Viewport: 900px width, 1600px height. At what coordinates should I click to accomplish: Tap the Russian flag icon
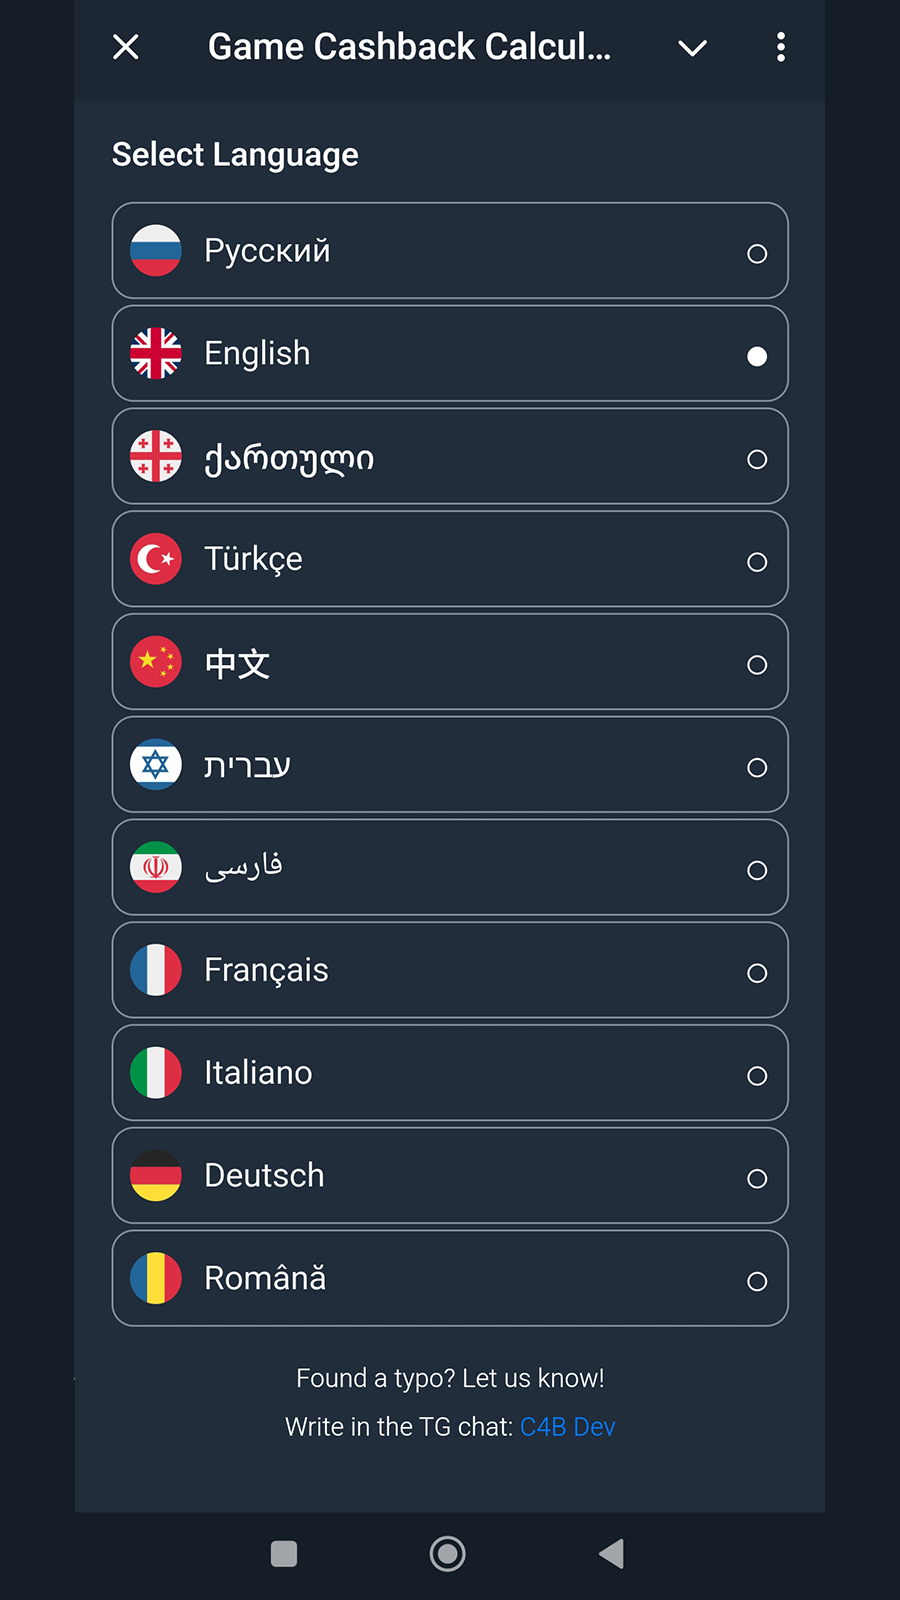coord(156,251)
